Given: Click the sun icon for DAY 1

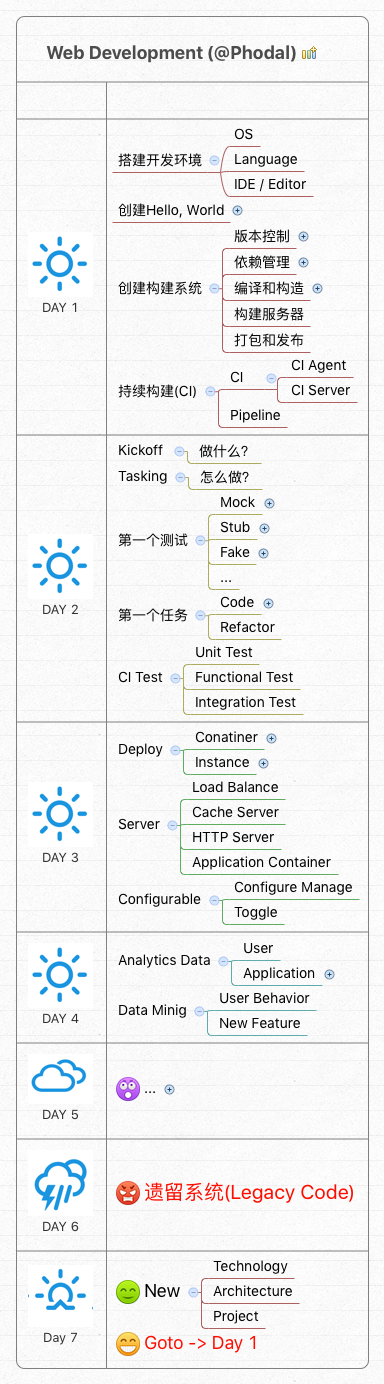Looking at the screenshot, I should click(x=59, y=263).
